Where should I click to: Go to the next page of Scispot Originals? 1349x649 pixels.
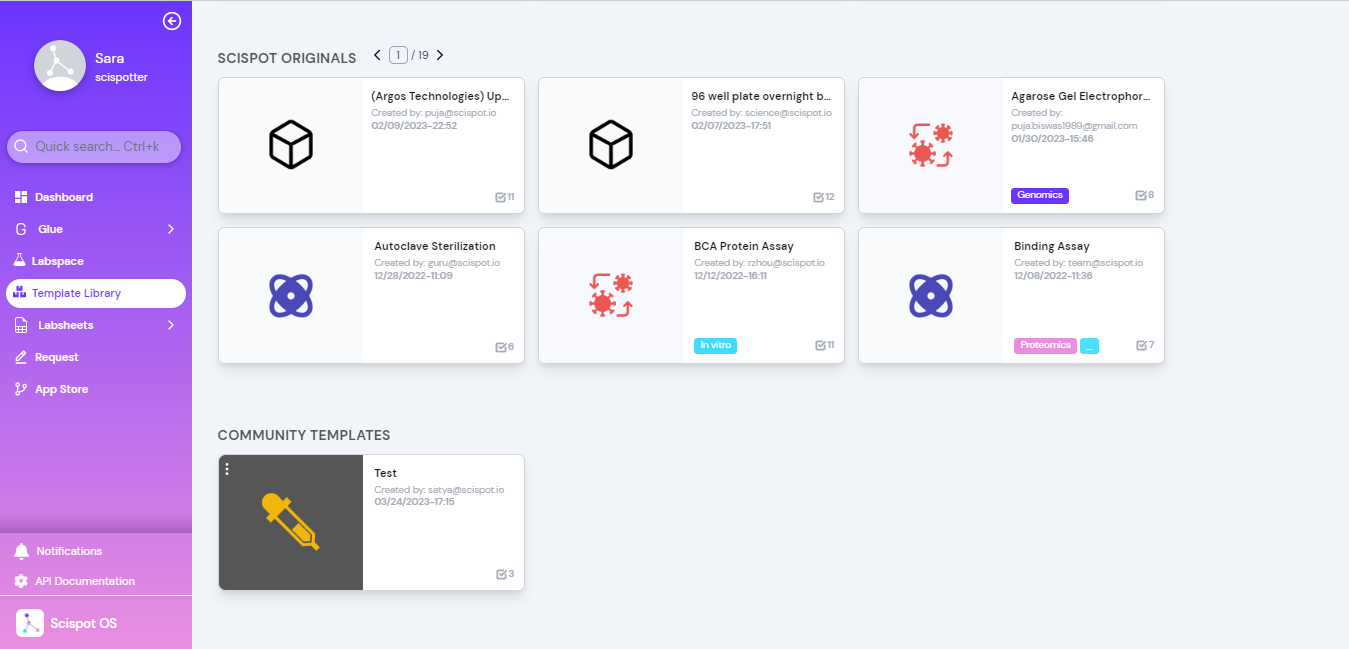438,55
